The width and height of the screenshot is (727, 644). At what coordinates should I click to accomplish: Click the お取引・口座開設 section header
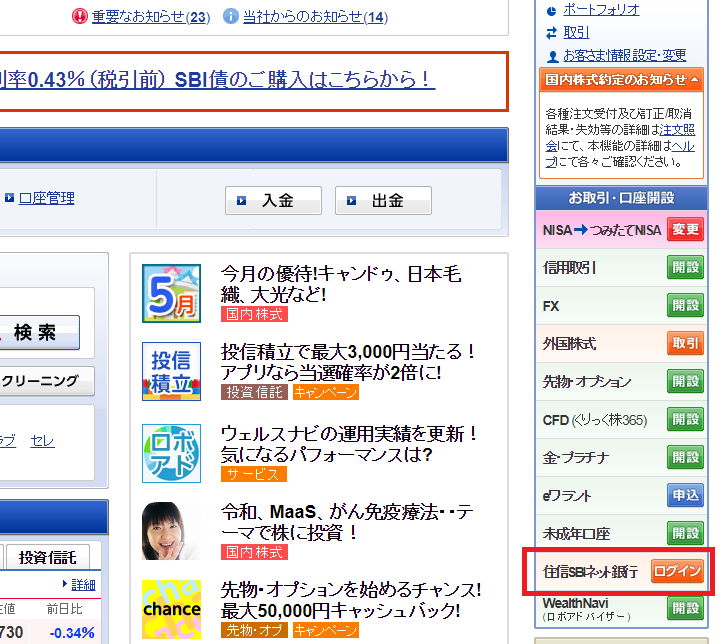621,198
